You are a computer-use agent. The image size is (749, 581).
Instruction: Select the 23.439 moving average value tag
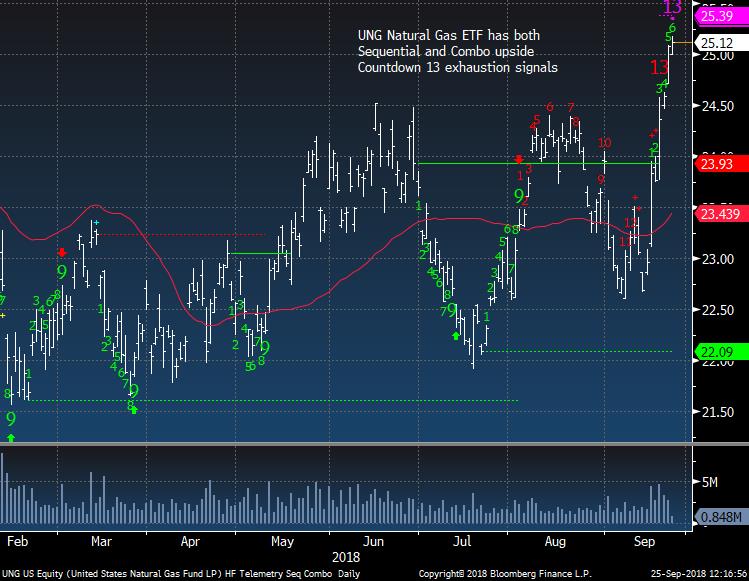click(718, 213)
